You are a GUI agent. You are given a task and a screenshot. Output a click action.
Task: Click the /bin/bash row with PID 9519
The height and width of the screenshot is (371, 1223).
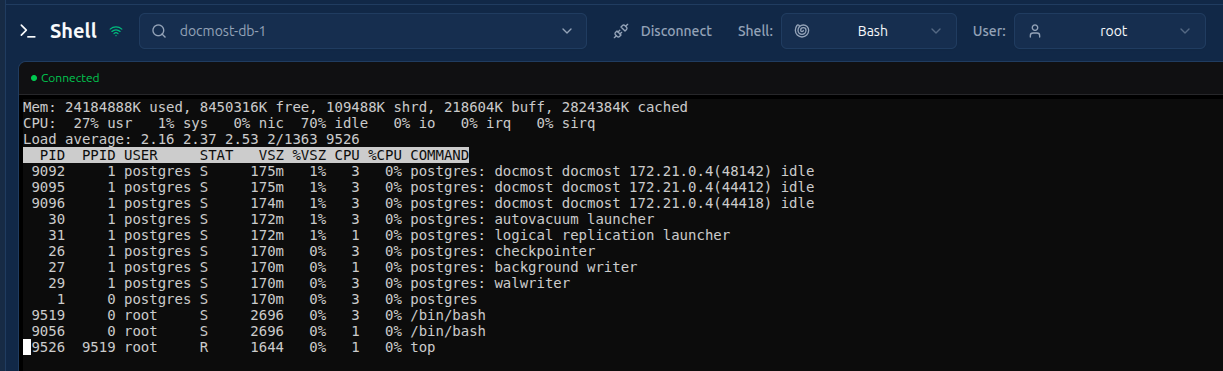[x=255, y=315]
